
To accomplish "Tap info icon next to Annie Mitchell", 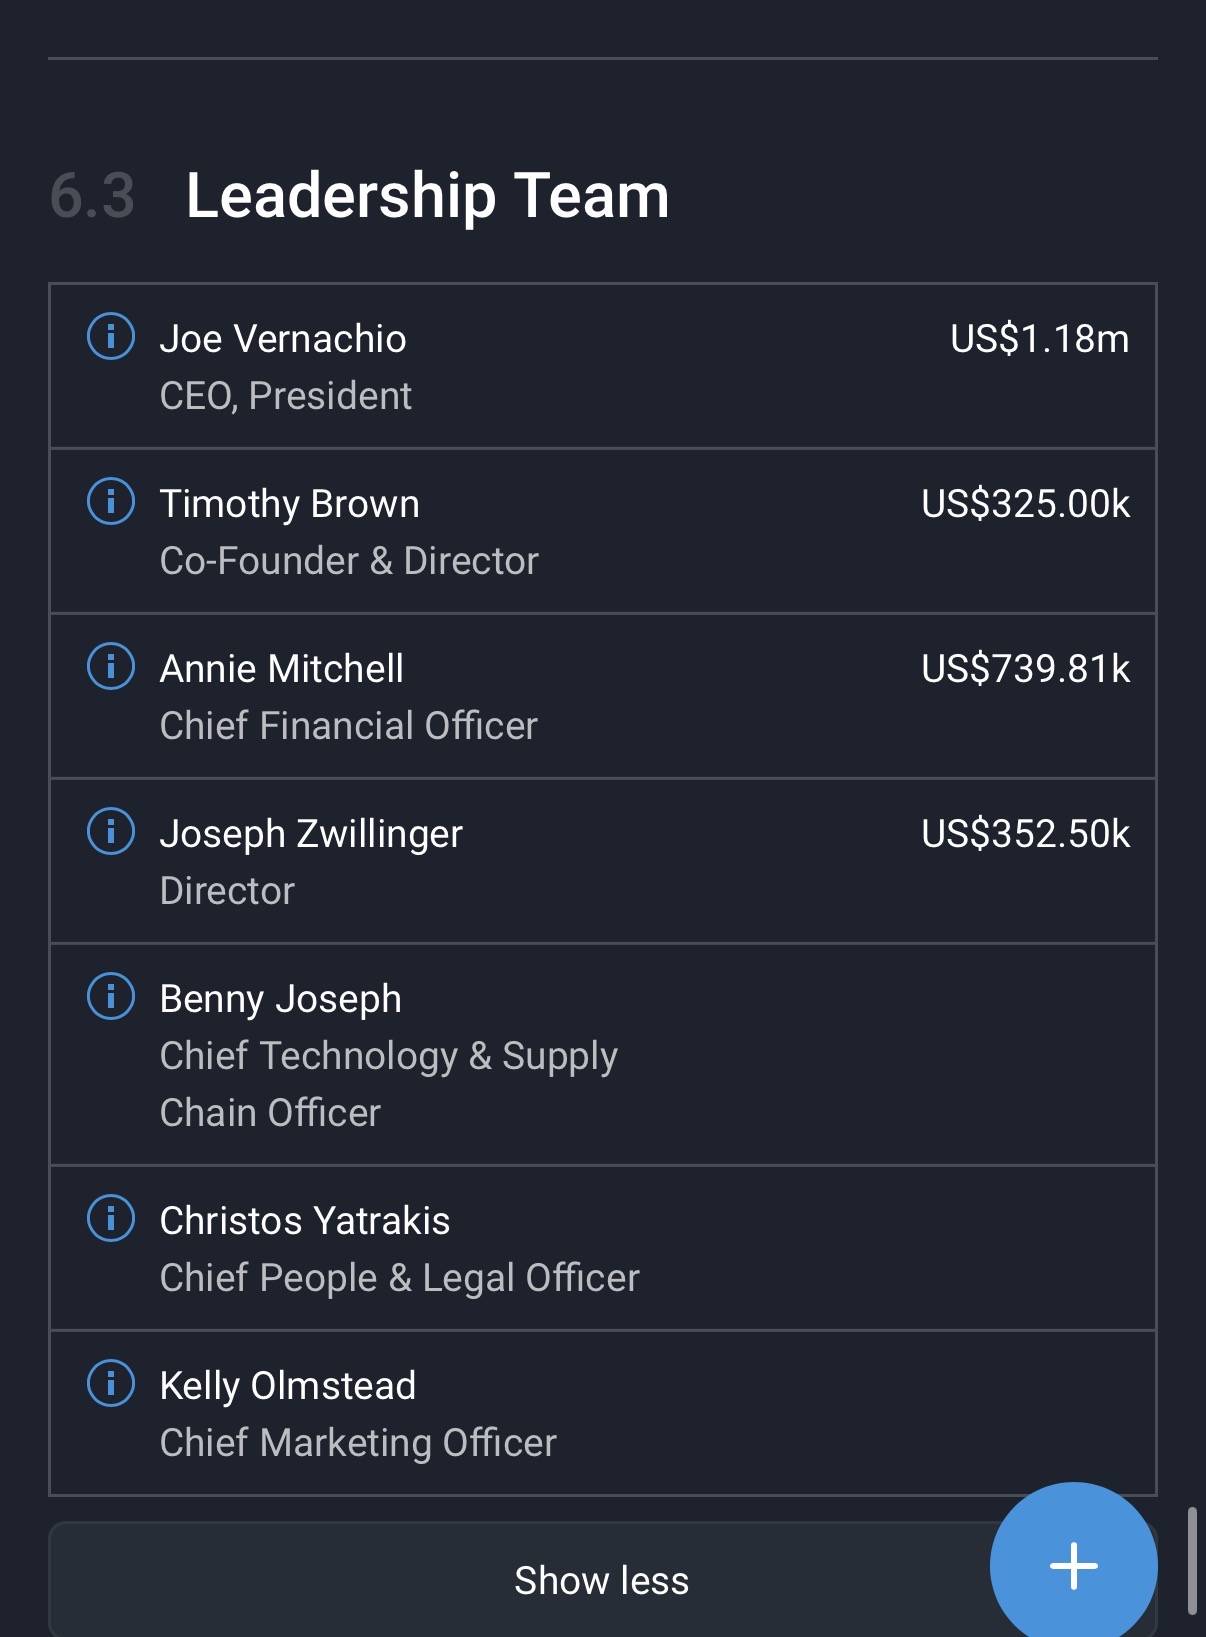I will 111,666.
